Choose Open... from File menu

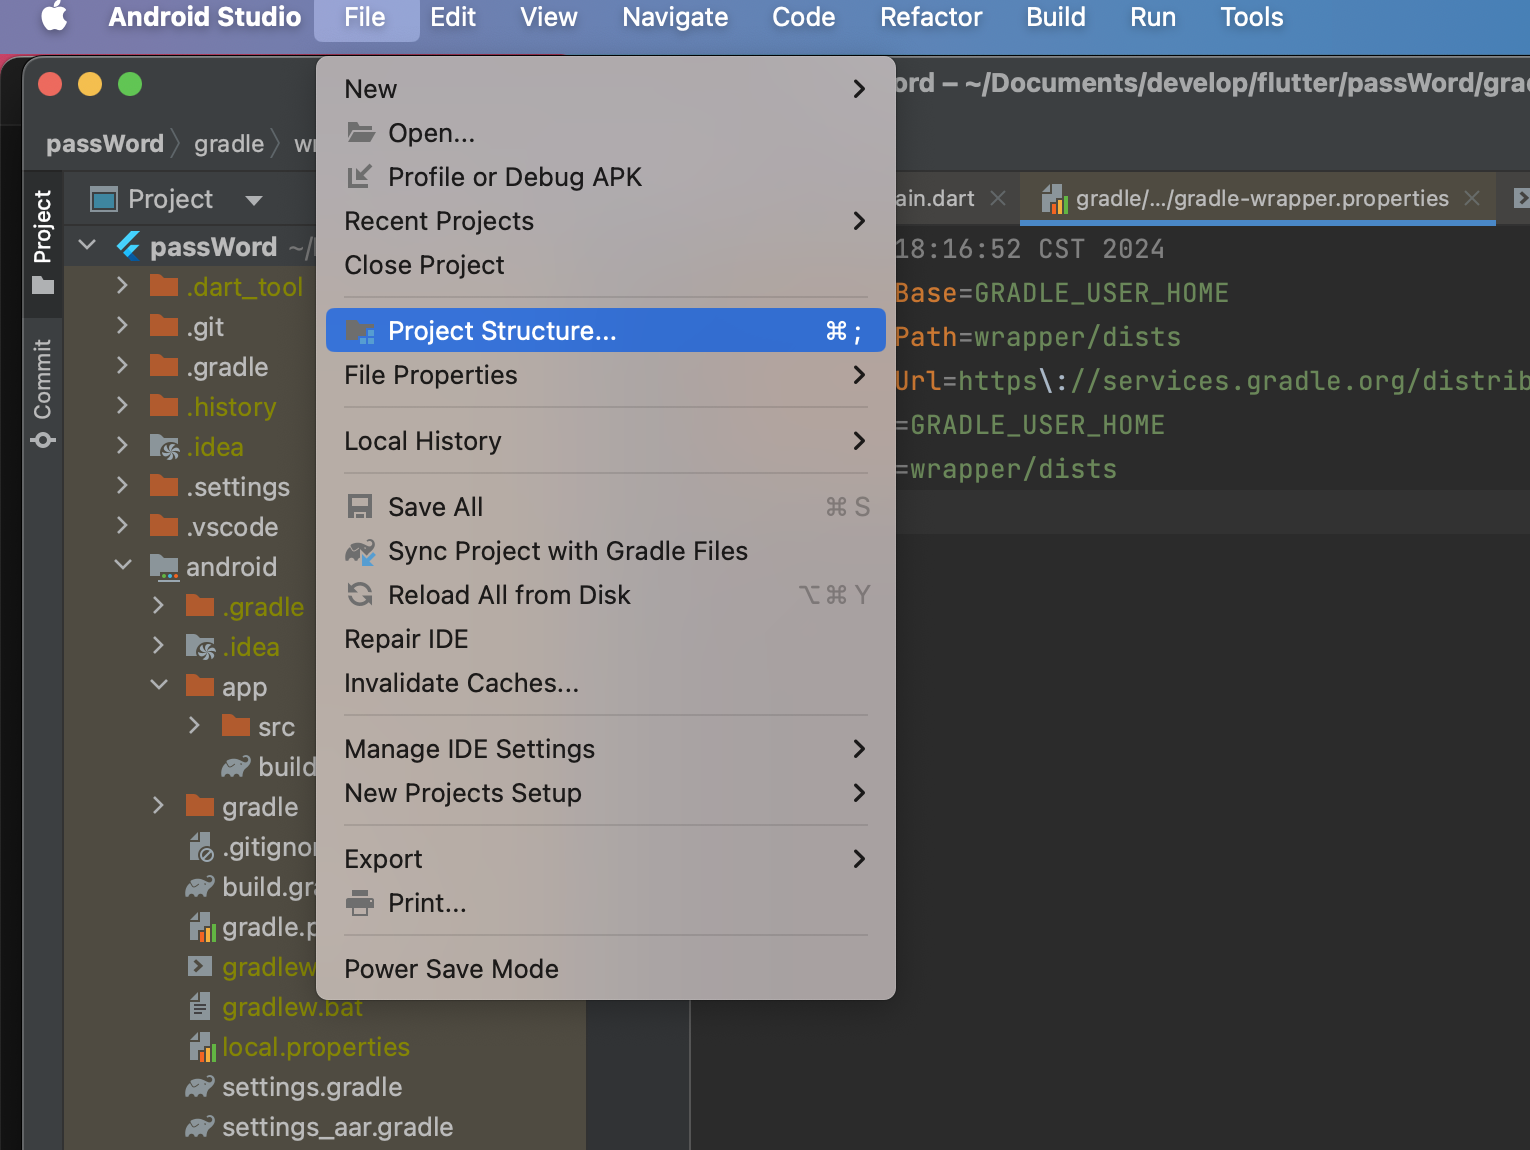pos(605,133)
